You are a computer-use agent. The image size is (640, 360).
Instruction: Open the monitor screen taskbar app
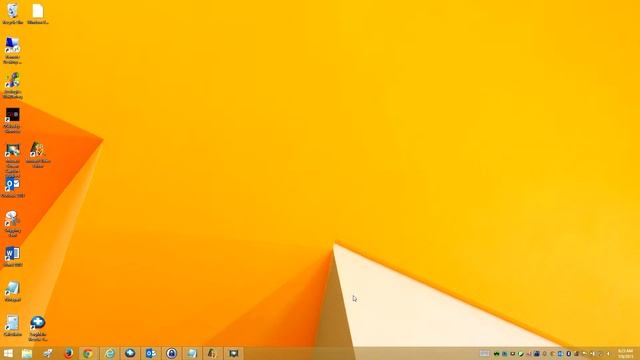pos(233,353)
